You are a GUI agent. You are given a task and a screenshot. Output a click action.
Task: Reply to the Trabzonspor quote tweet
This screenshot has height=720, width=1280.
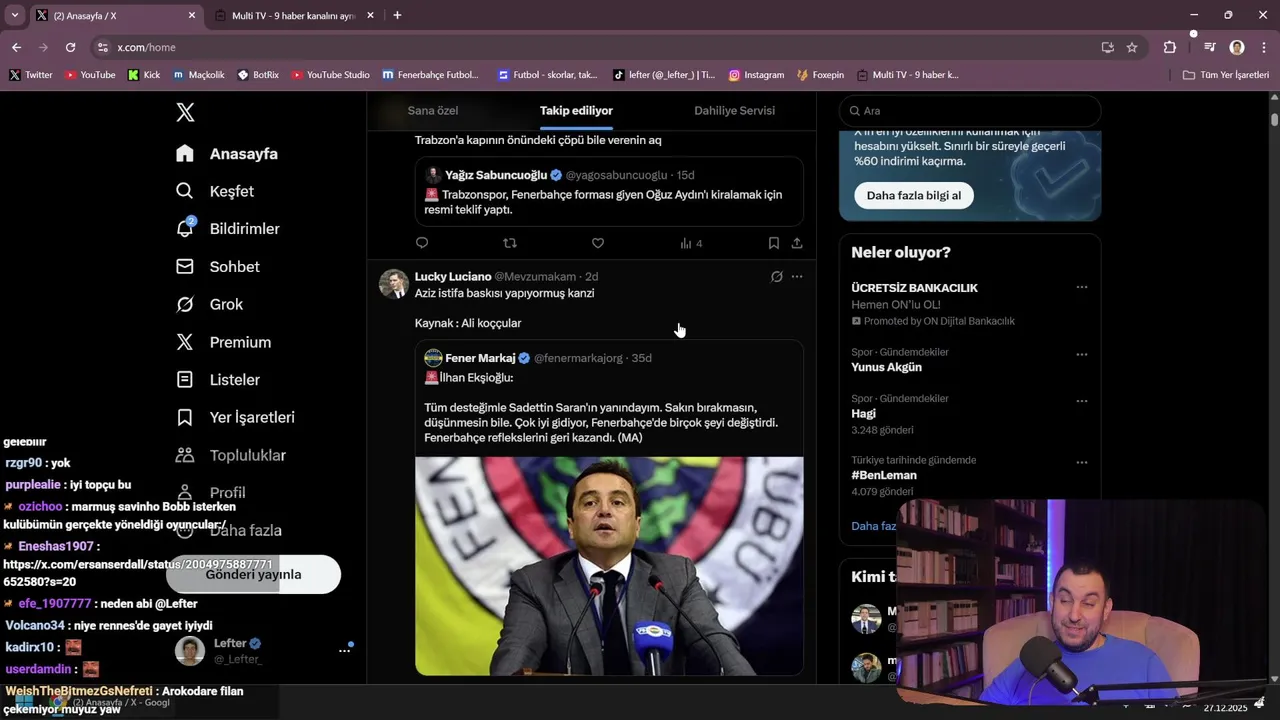422,243
